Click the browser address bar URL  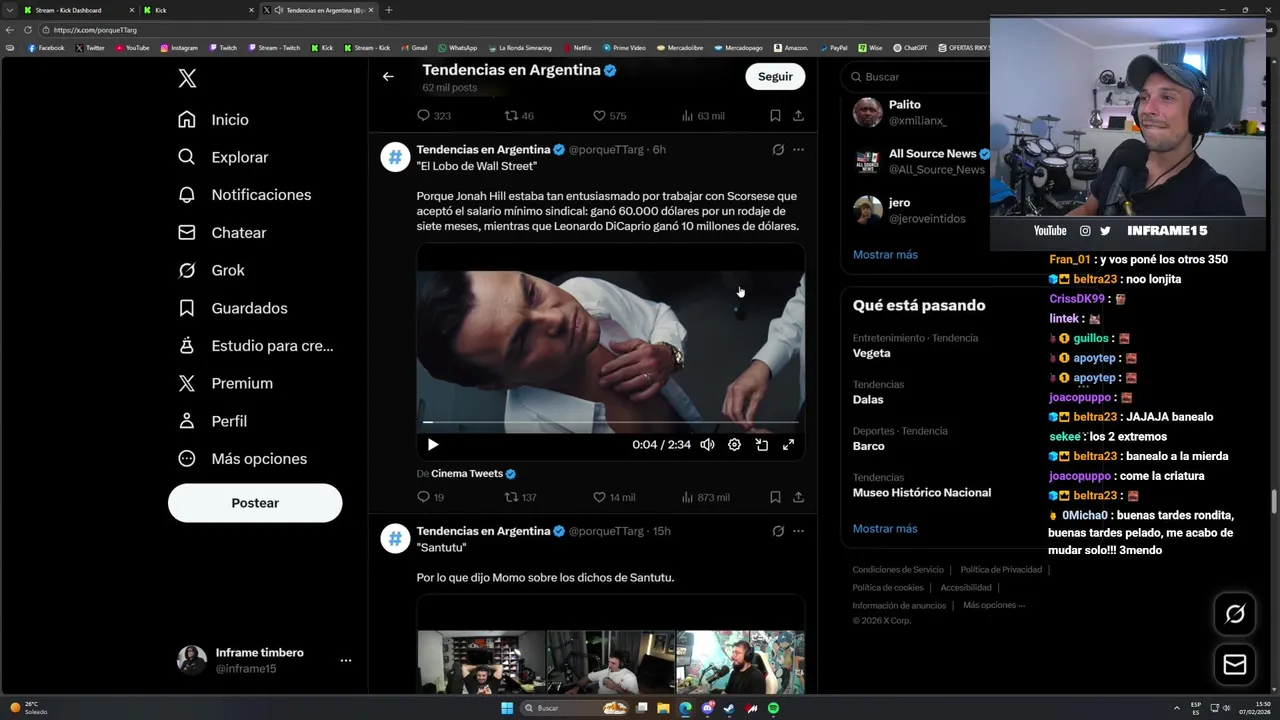95,30
